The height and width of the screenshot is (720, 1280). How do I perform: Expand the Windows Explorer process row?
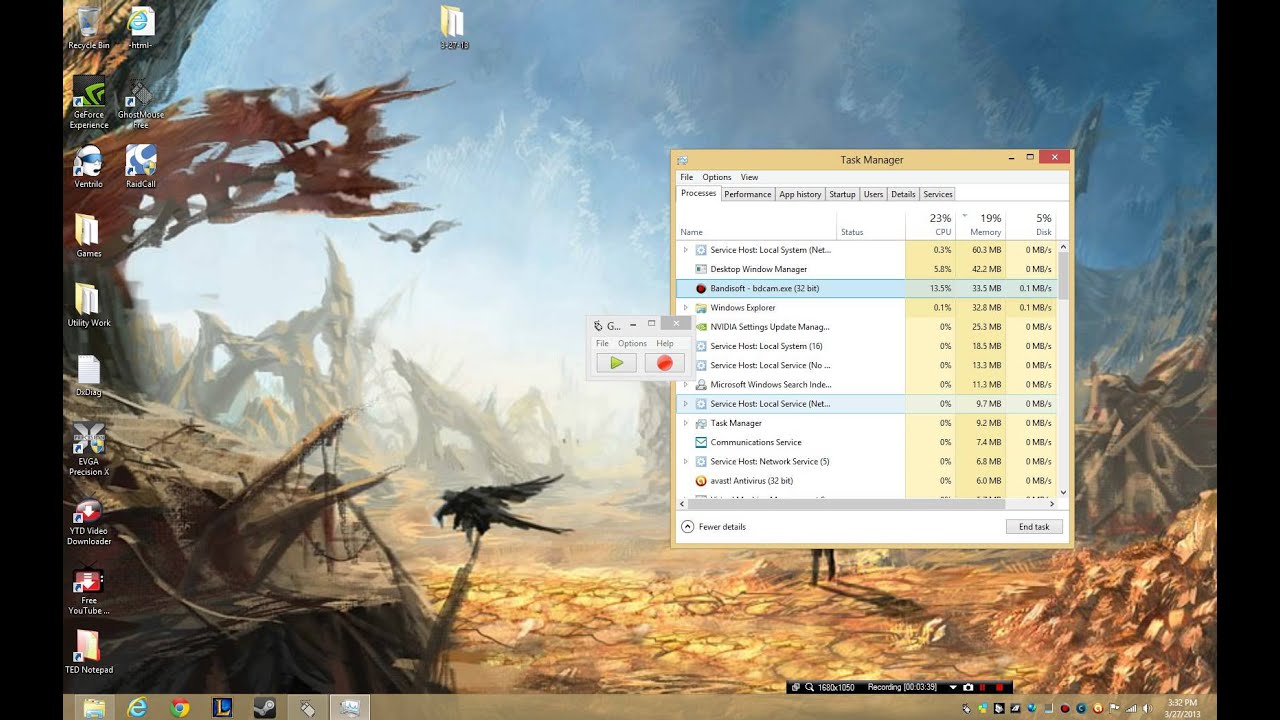685,308
